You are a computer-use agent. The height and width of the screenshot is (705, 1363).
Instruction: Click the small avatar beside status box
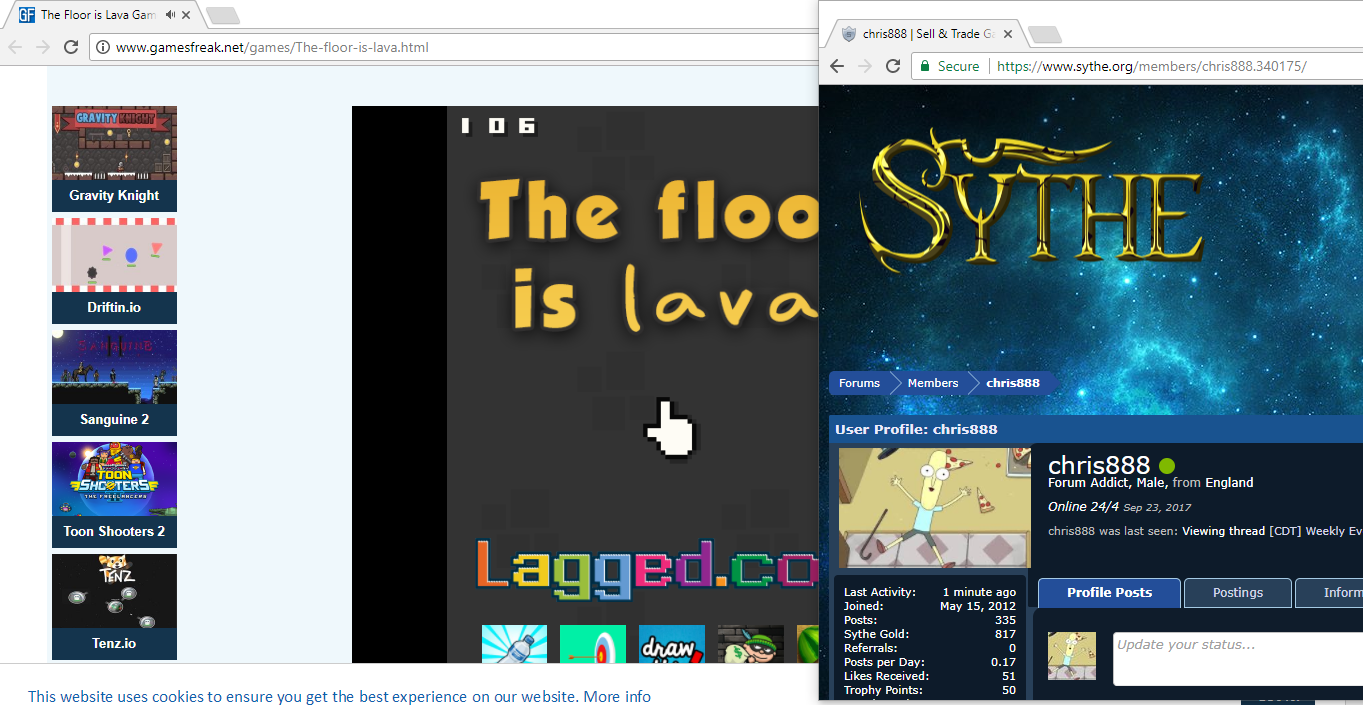click(x=1072, y=656)
